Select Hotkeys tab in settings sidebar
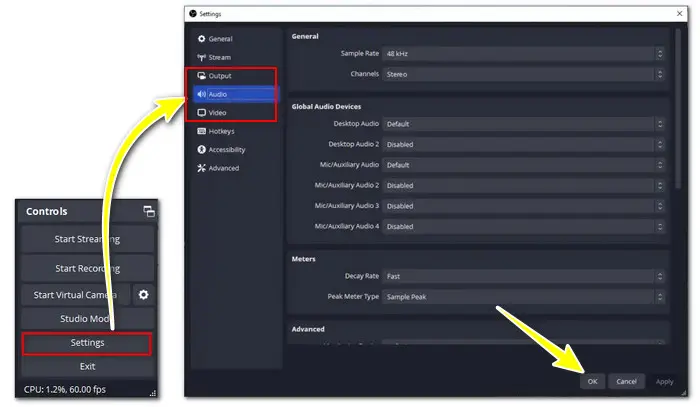 [x=235, y=131]
